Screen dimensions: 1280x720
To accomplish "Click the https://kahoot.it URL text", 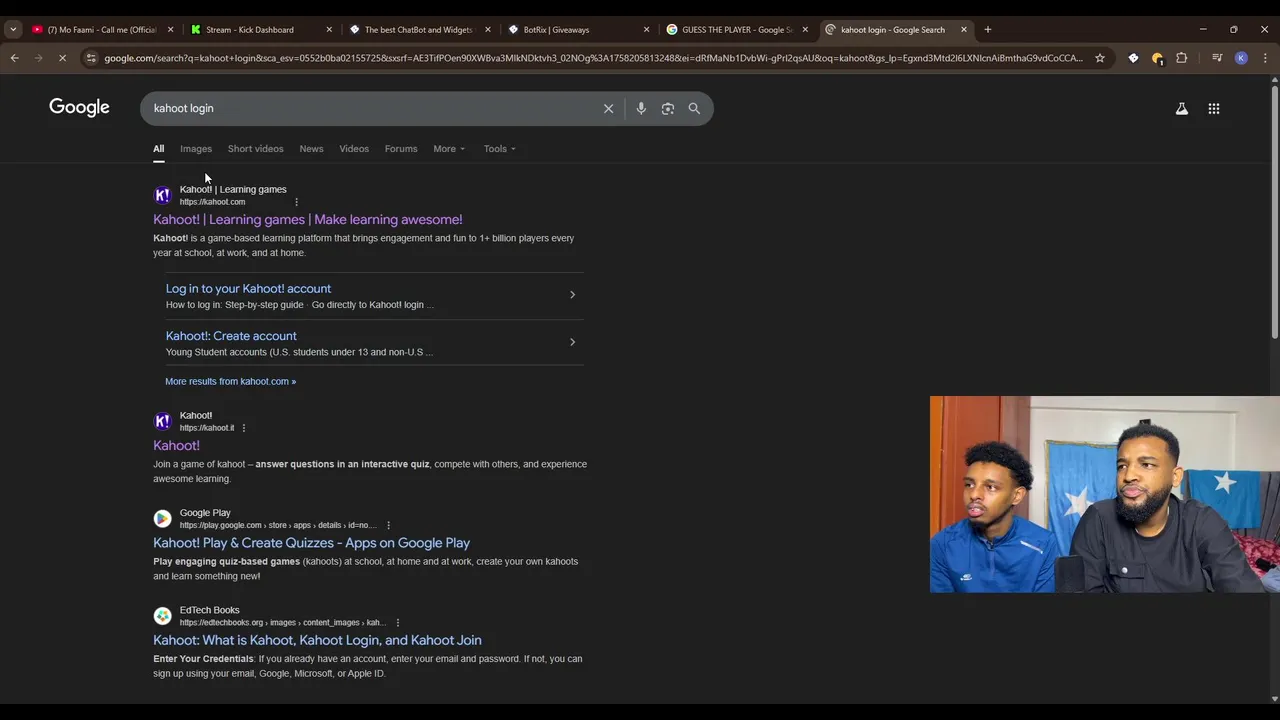I will point(207,428).
